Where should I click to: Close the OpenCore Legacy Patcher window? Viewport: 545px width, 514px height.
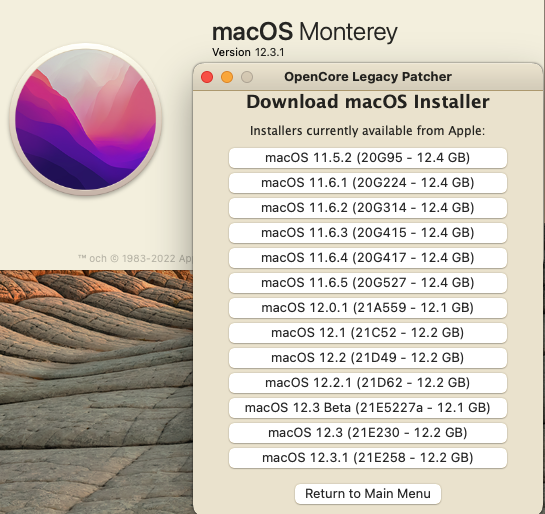pos(207,77)
